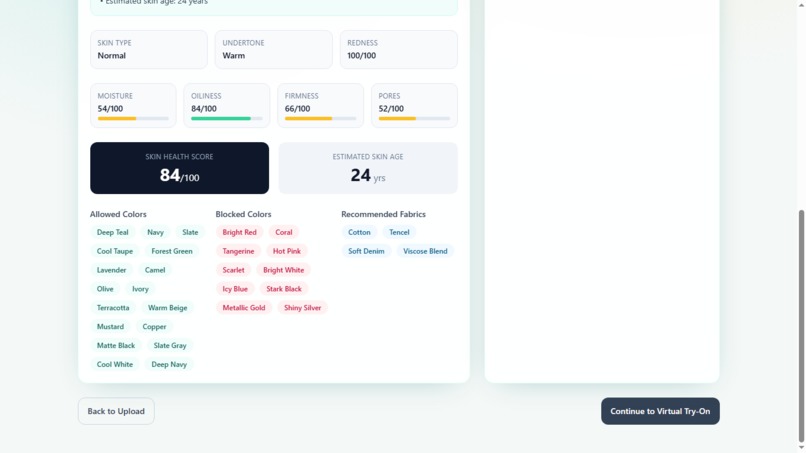Select the Soft Denim fabric chip
Screen dimensions: 806x453
point(366,251)
